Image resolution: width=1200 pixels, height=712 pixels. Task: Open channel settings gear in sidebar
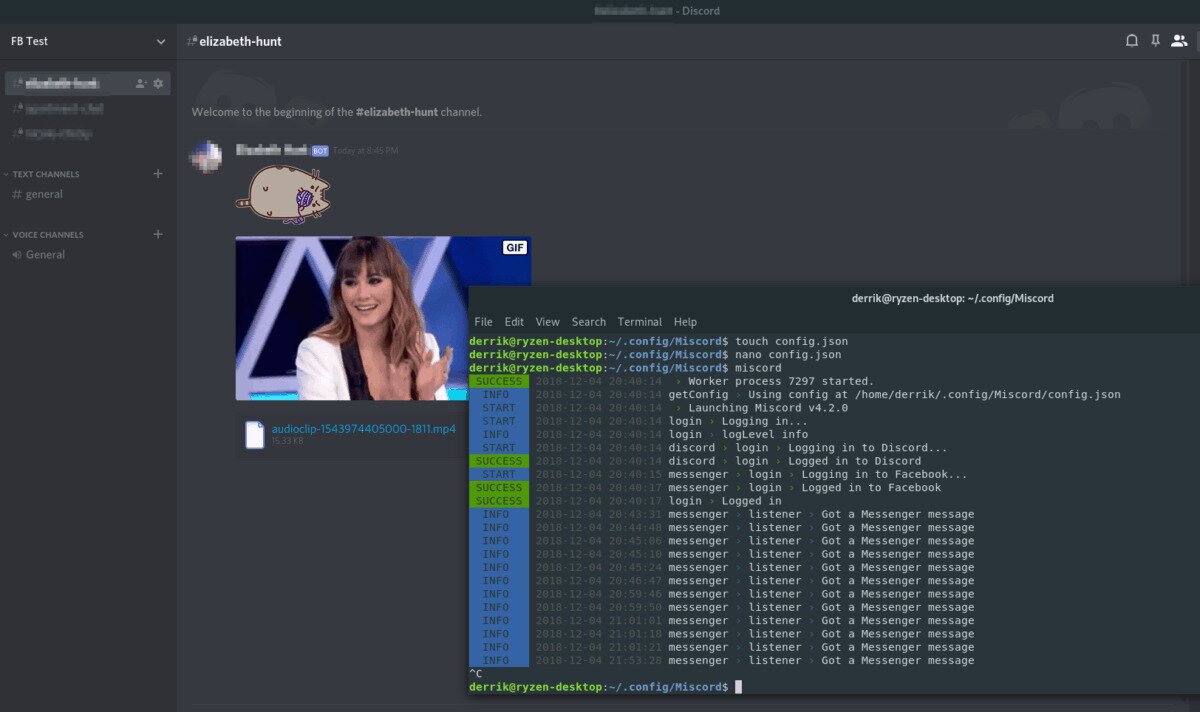(158, 83)
